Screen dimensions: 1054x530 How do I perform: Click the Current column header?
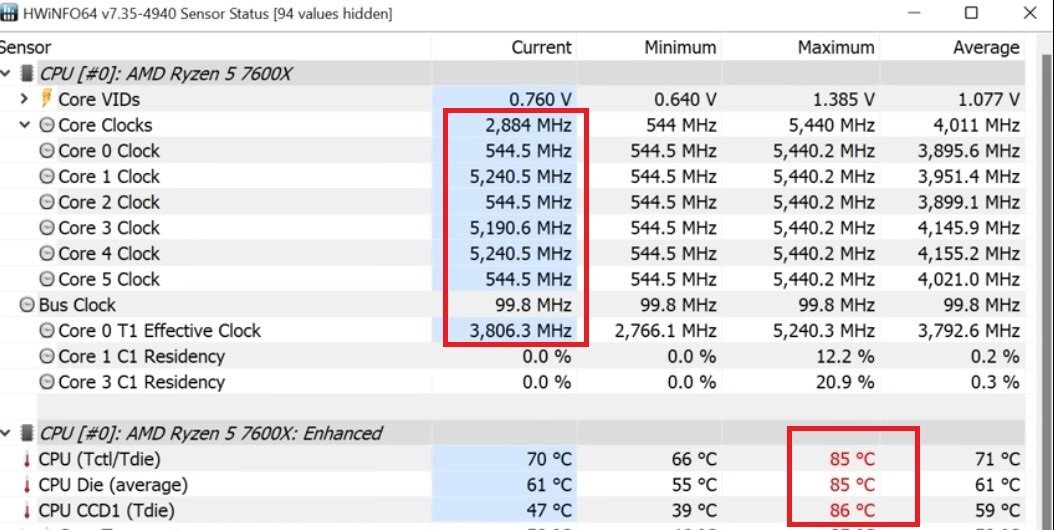pyautogui.click(x=541, y=48)
